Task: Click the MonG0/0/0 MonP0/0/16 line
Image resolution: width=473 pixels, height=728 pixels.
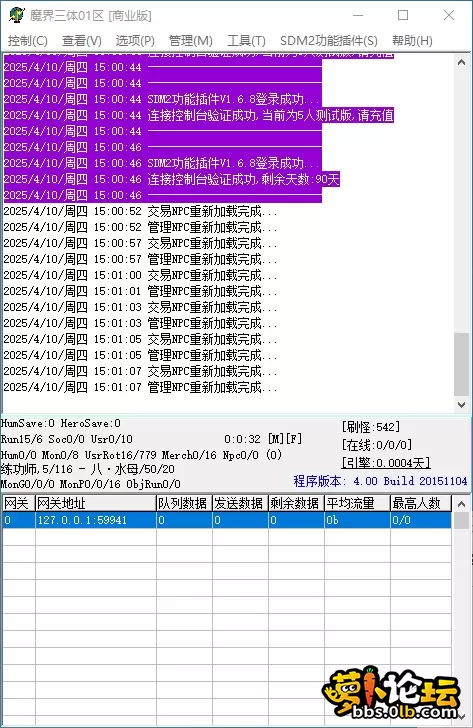Action: [91, 484]
